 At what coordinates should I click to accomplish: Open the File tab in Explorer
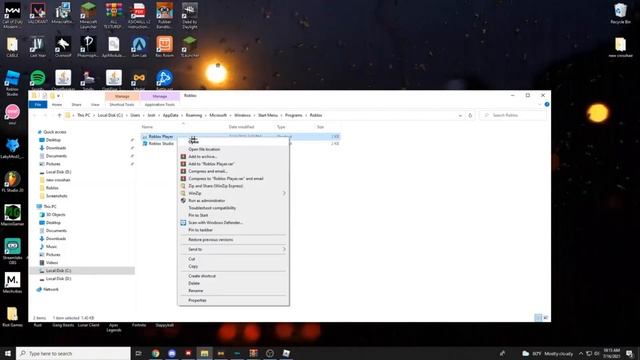tap(38, 105)
